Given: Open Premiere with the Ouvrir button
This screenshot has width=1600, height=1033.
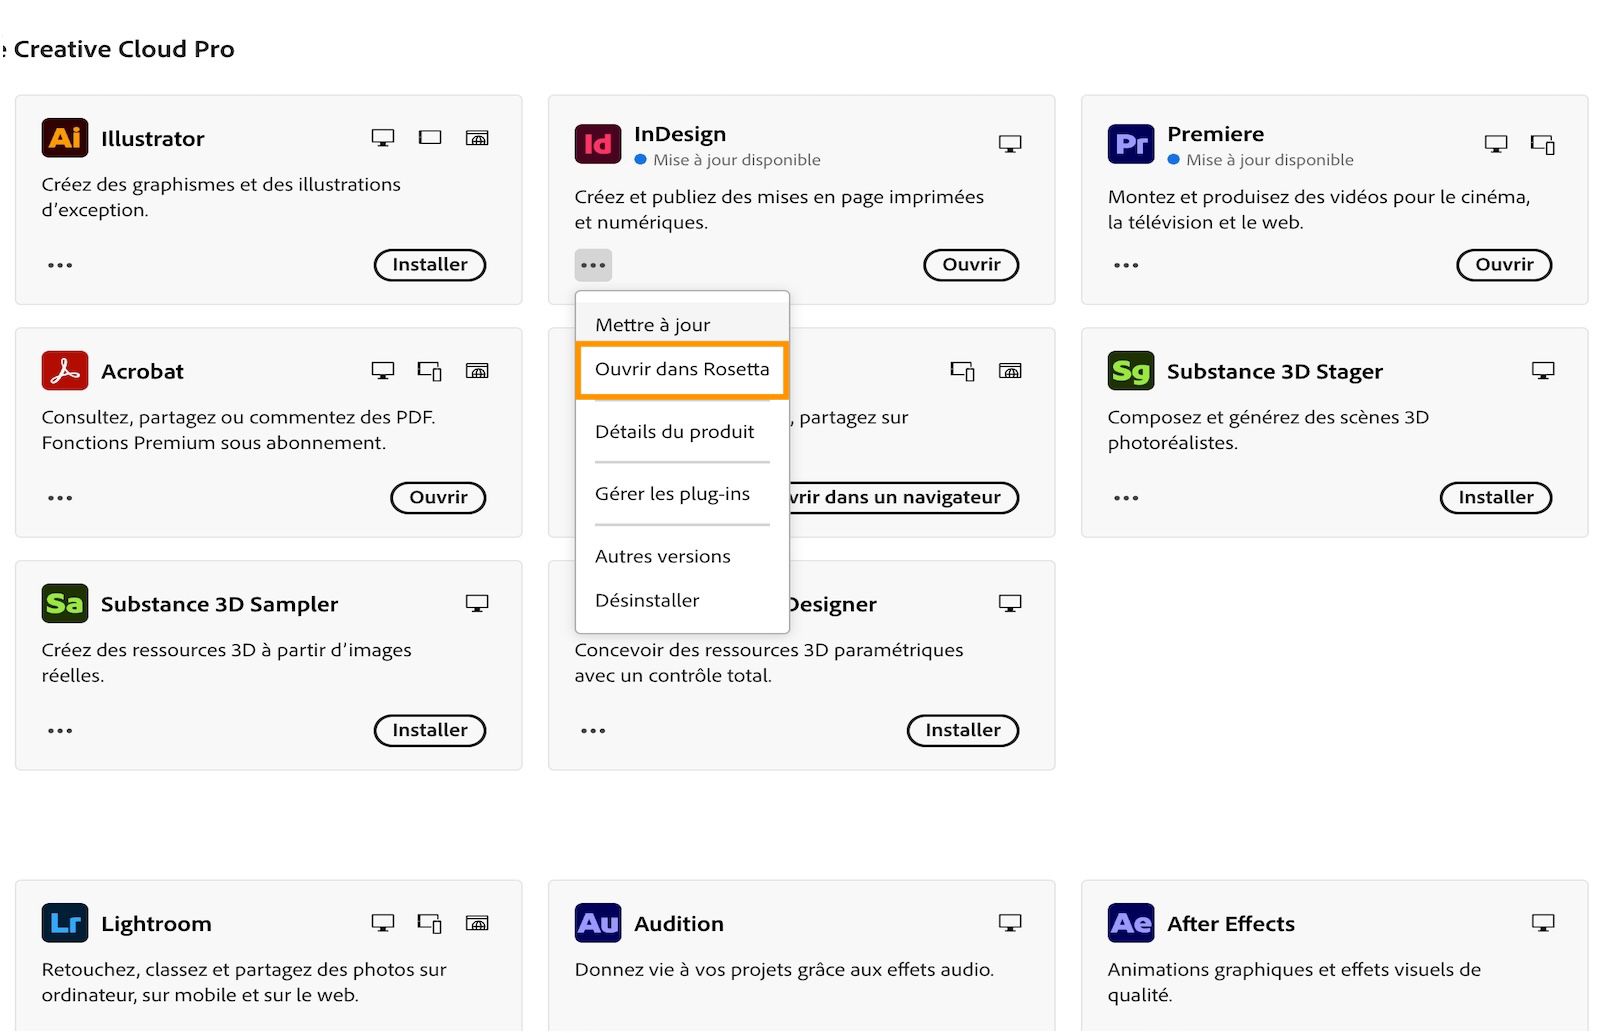Looking at the screenshot, I should point(1504,265).
